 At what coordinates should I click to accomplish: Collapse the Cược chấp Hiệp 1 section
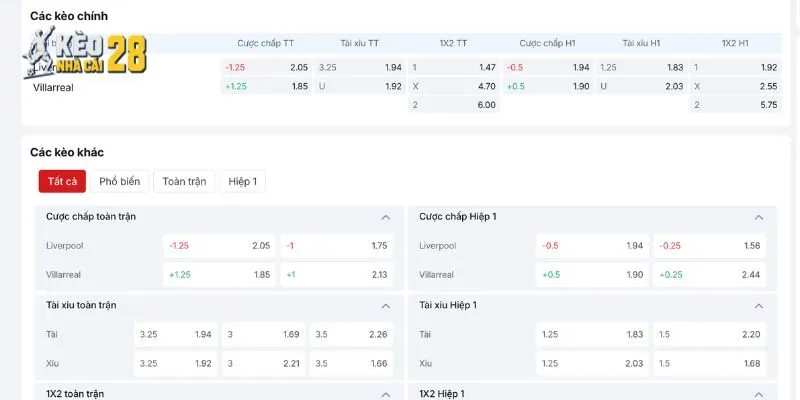(759, 217)
